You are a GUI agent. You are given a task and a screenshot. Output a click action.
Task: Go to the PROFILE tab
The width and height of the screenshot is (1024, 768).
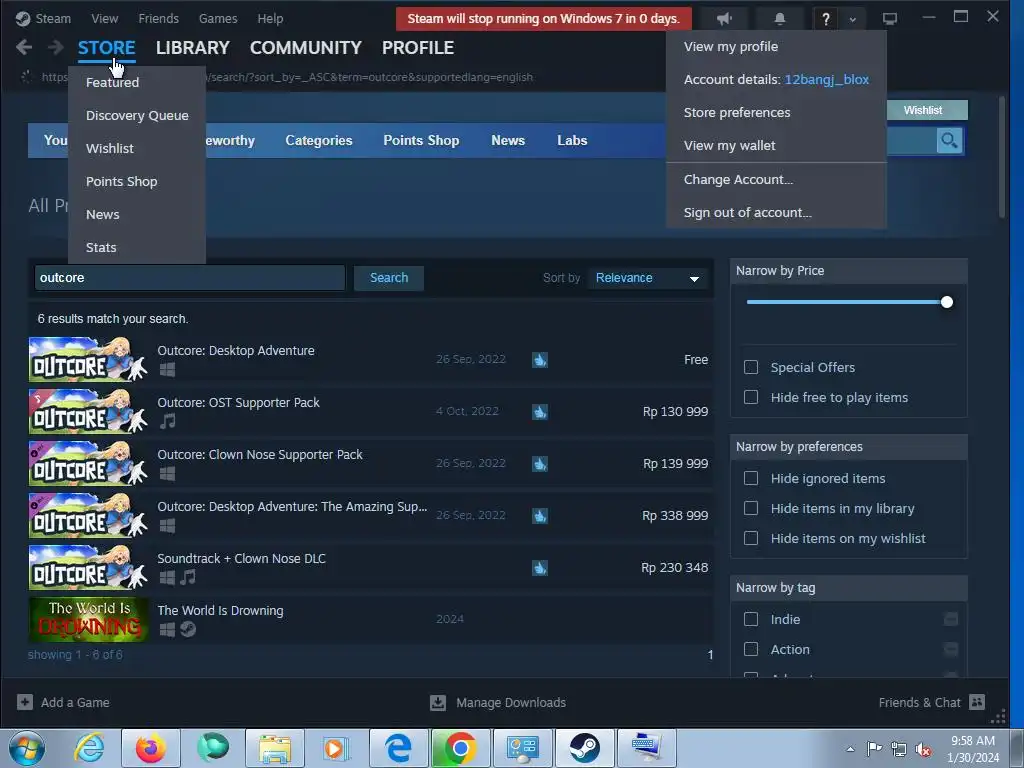(x=418, y=48)
